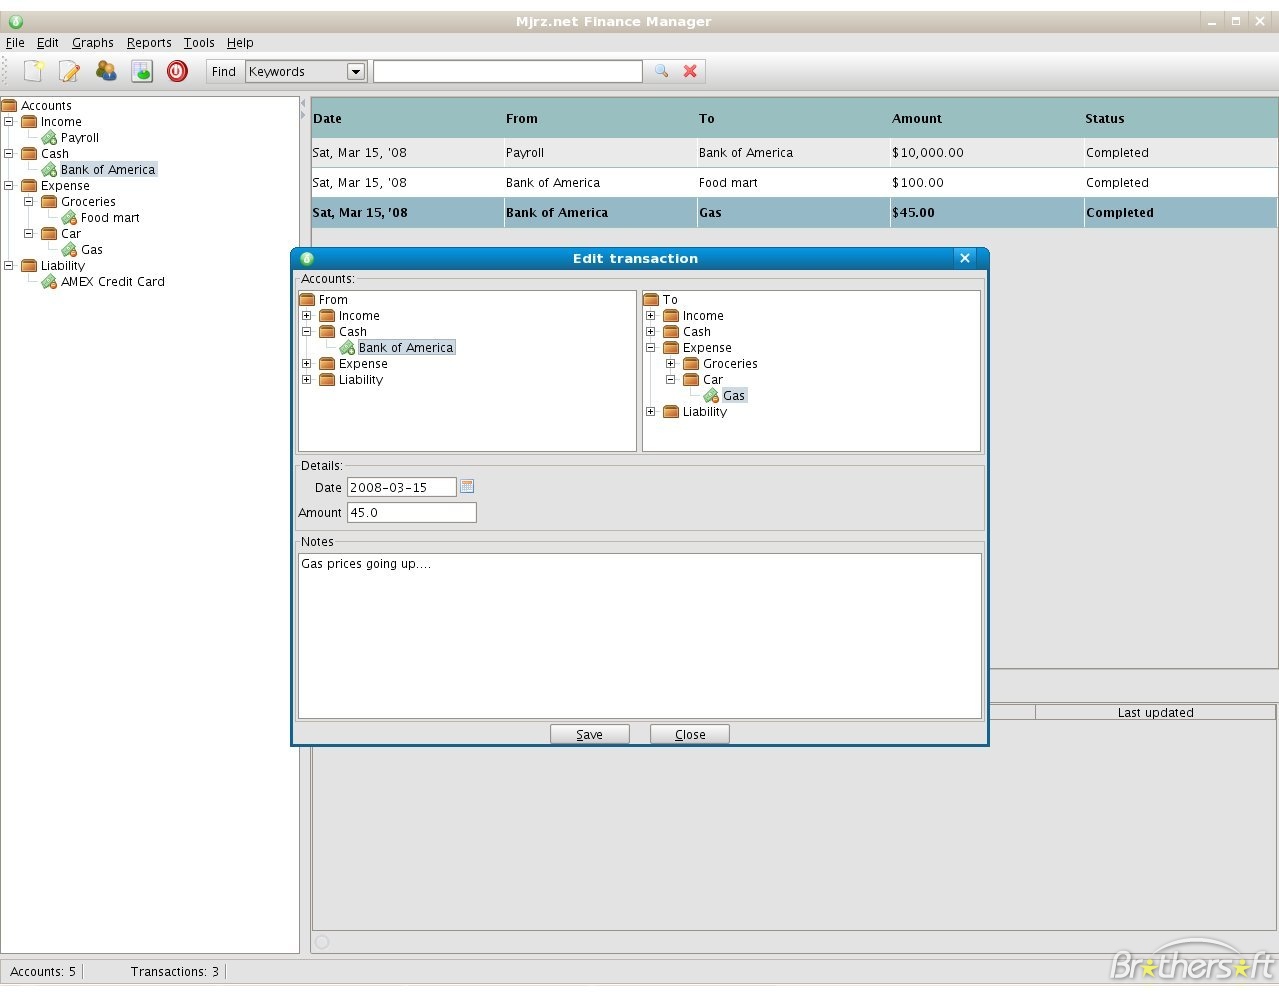Open the users toolbar icon
Viewport: 1279px width, 997px height.
point(106,71)
